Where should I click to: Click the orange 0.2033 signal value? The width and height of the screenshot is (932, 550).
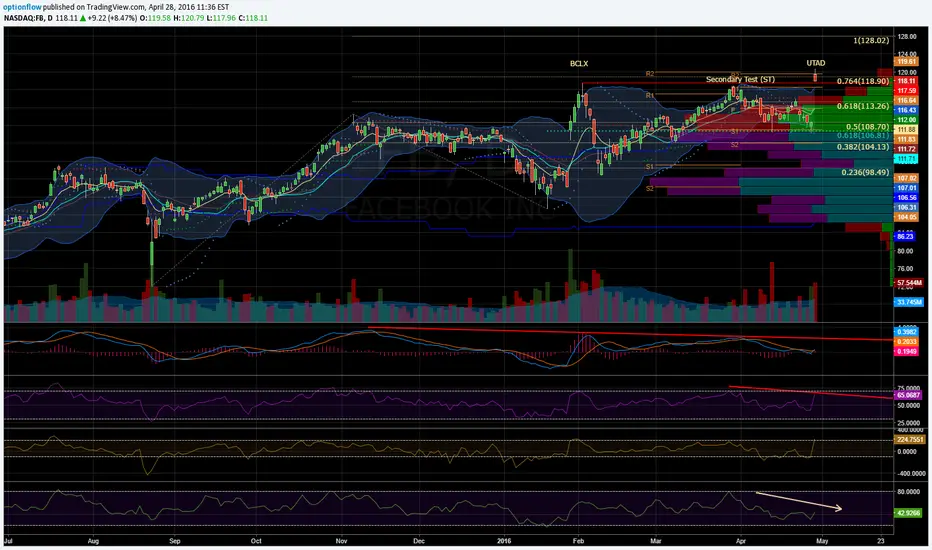coord(906,342)
